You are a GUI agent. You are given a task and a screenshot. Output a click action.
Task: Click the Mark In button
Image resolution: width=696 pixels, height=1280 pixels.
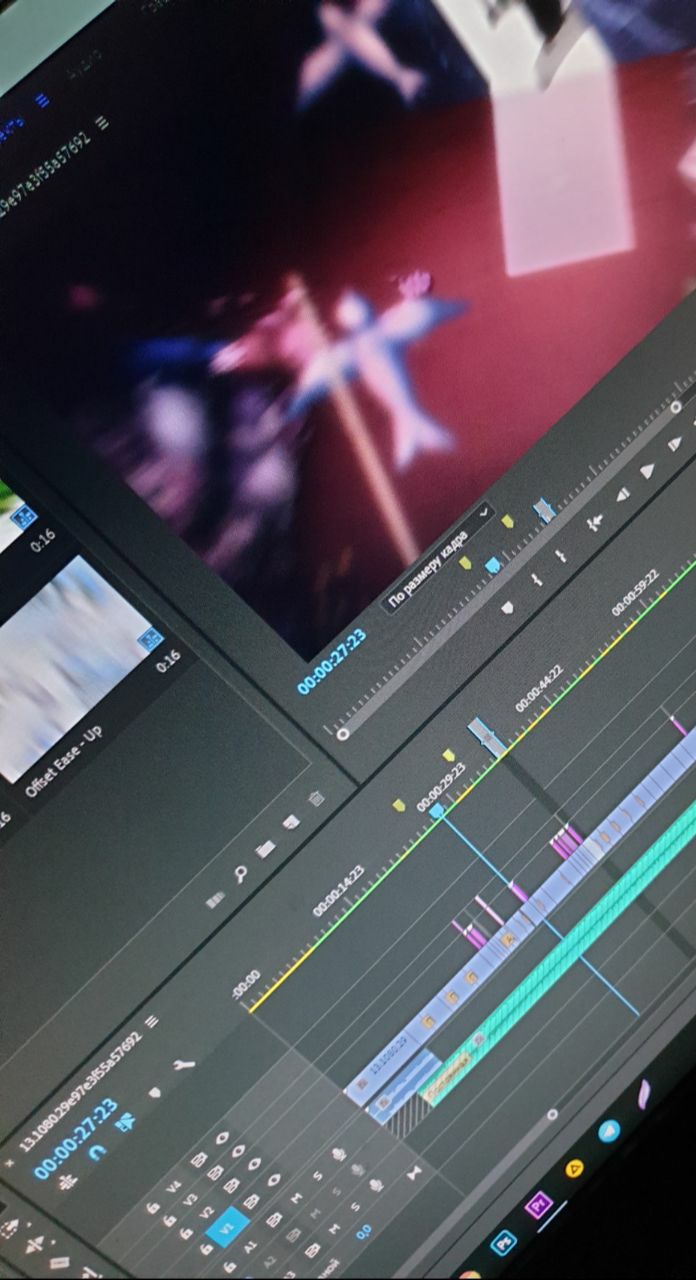tap(537, 579)
